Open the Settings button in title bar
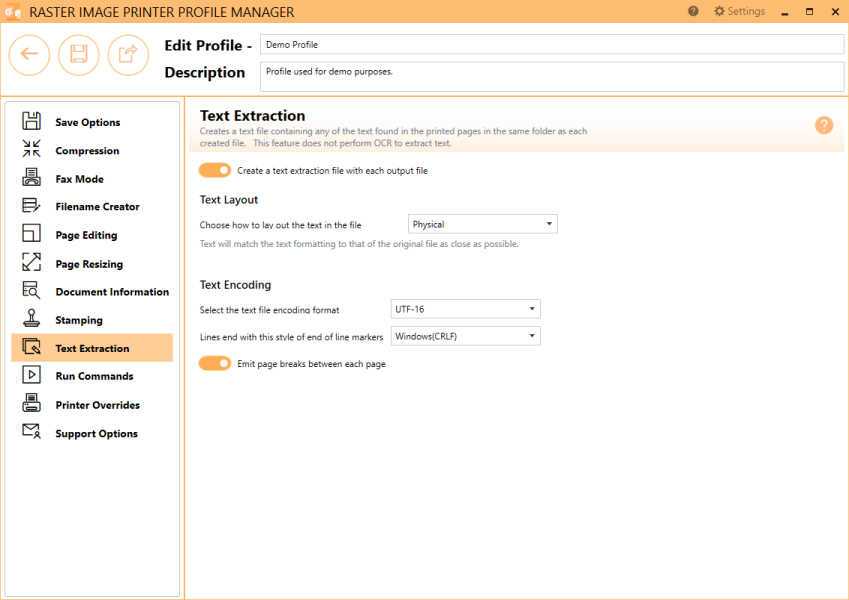This screenshot has height=600, width=849. [739, 11]
